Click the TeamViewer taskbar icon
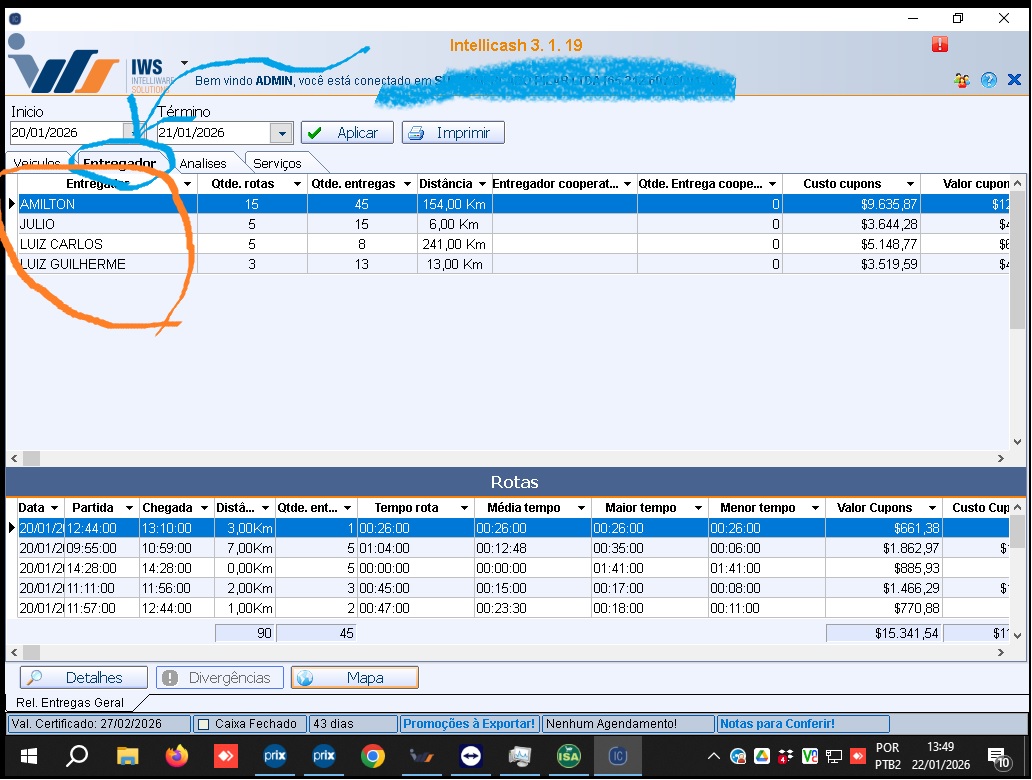The width and height of the screenshot is (1032, 780). point(470,756)
